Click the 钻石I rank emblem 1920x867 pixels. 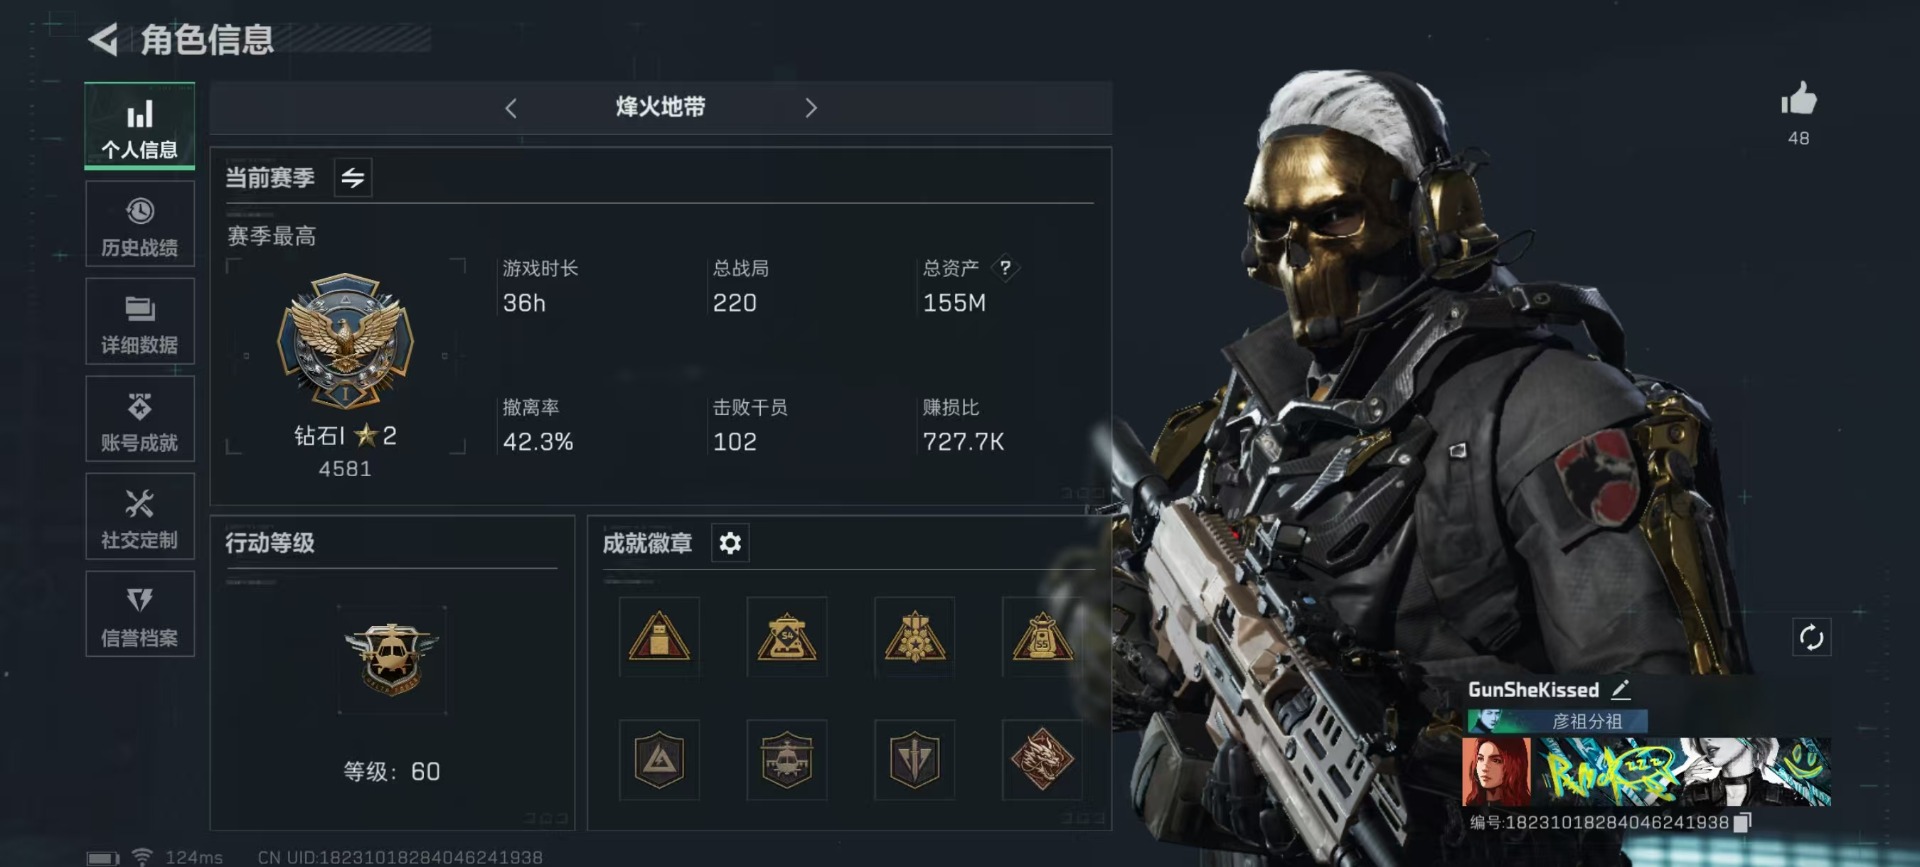(x=345, y=341)
